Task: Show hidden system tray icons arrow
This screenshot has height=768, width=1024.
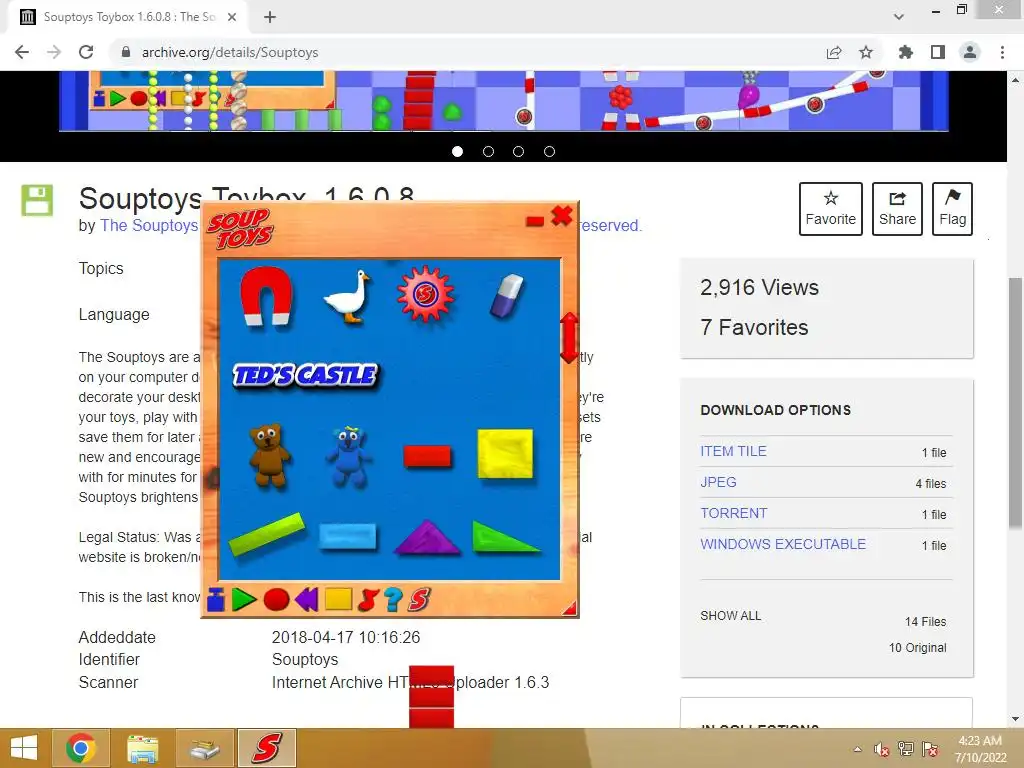Action: coord(857,749)
